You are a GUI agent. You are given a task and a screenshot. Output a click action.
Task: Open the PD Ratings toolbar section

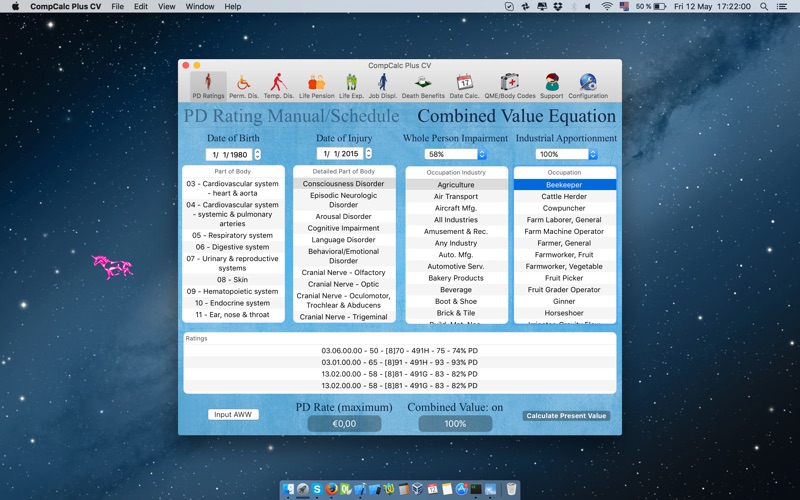point(208,86)
